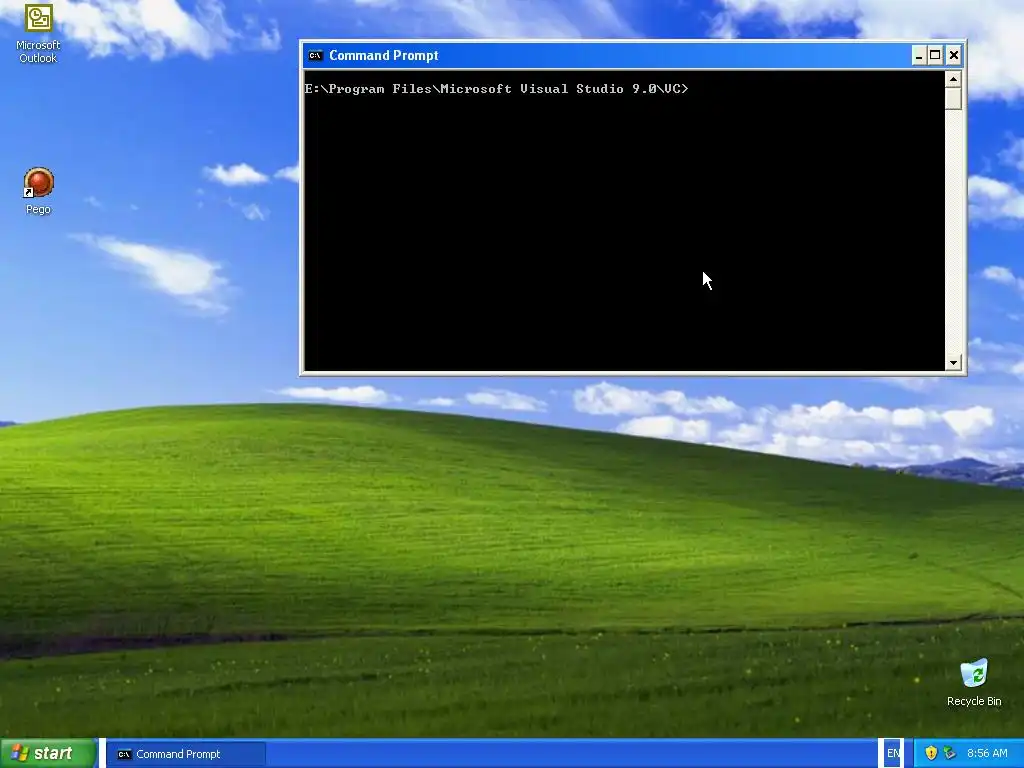Click the EN language indicator in taskbar
This screenshot has height=768, width=1024.
[x=892, y=754]
